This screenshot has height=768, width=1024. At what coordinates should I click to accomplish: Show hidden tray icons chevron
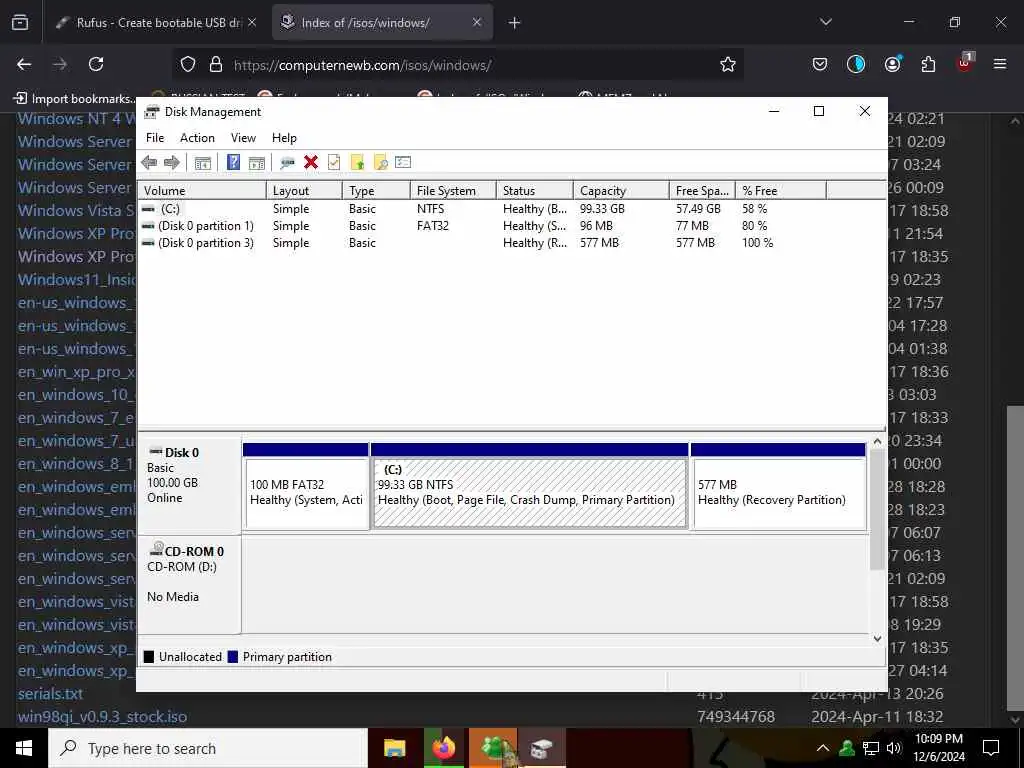tap(823, 748)
